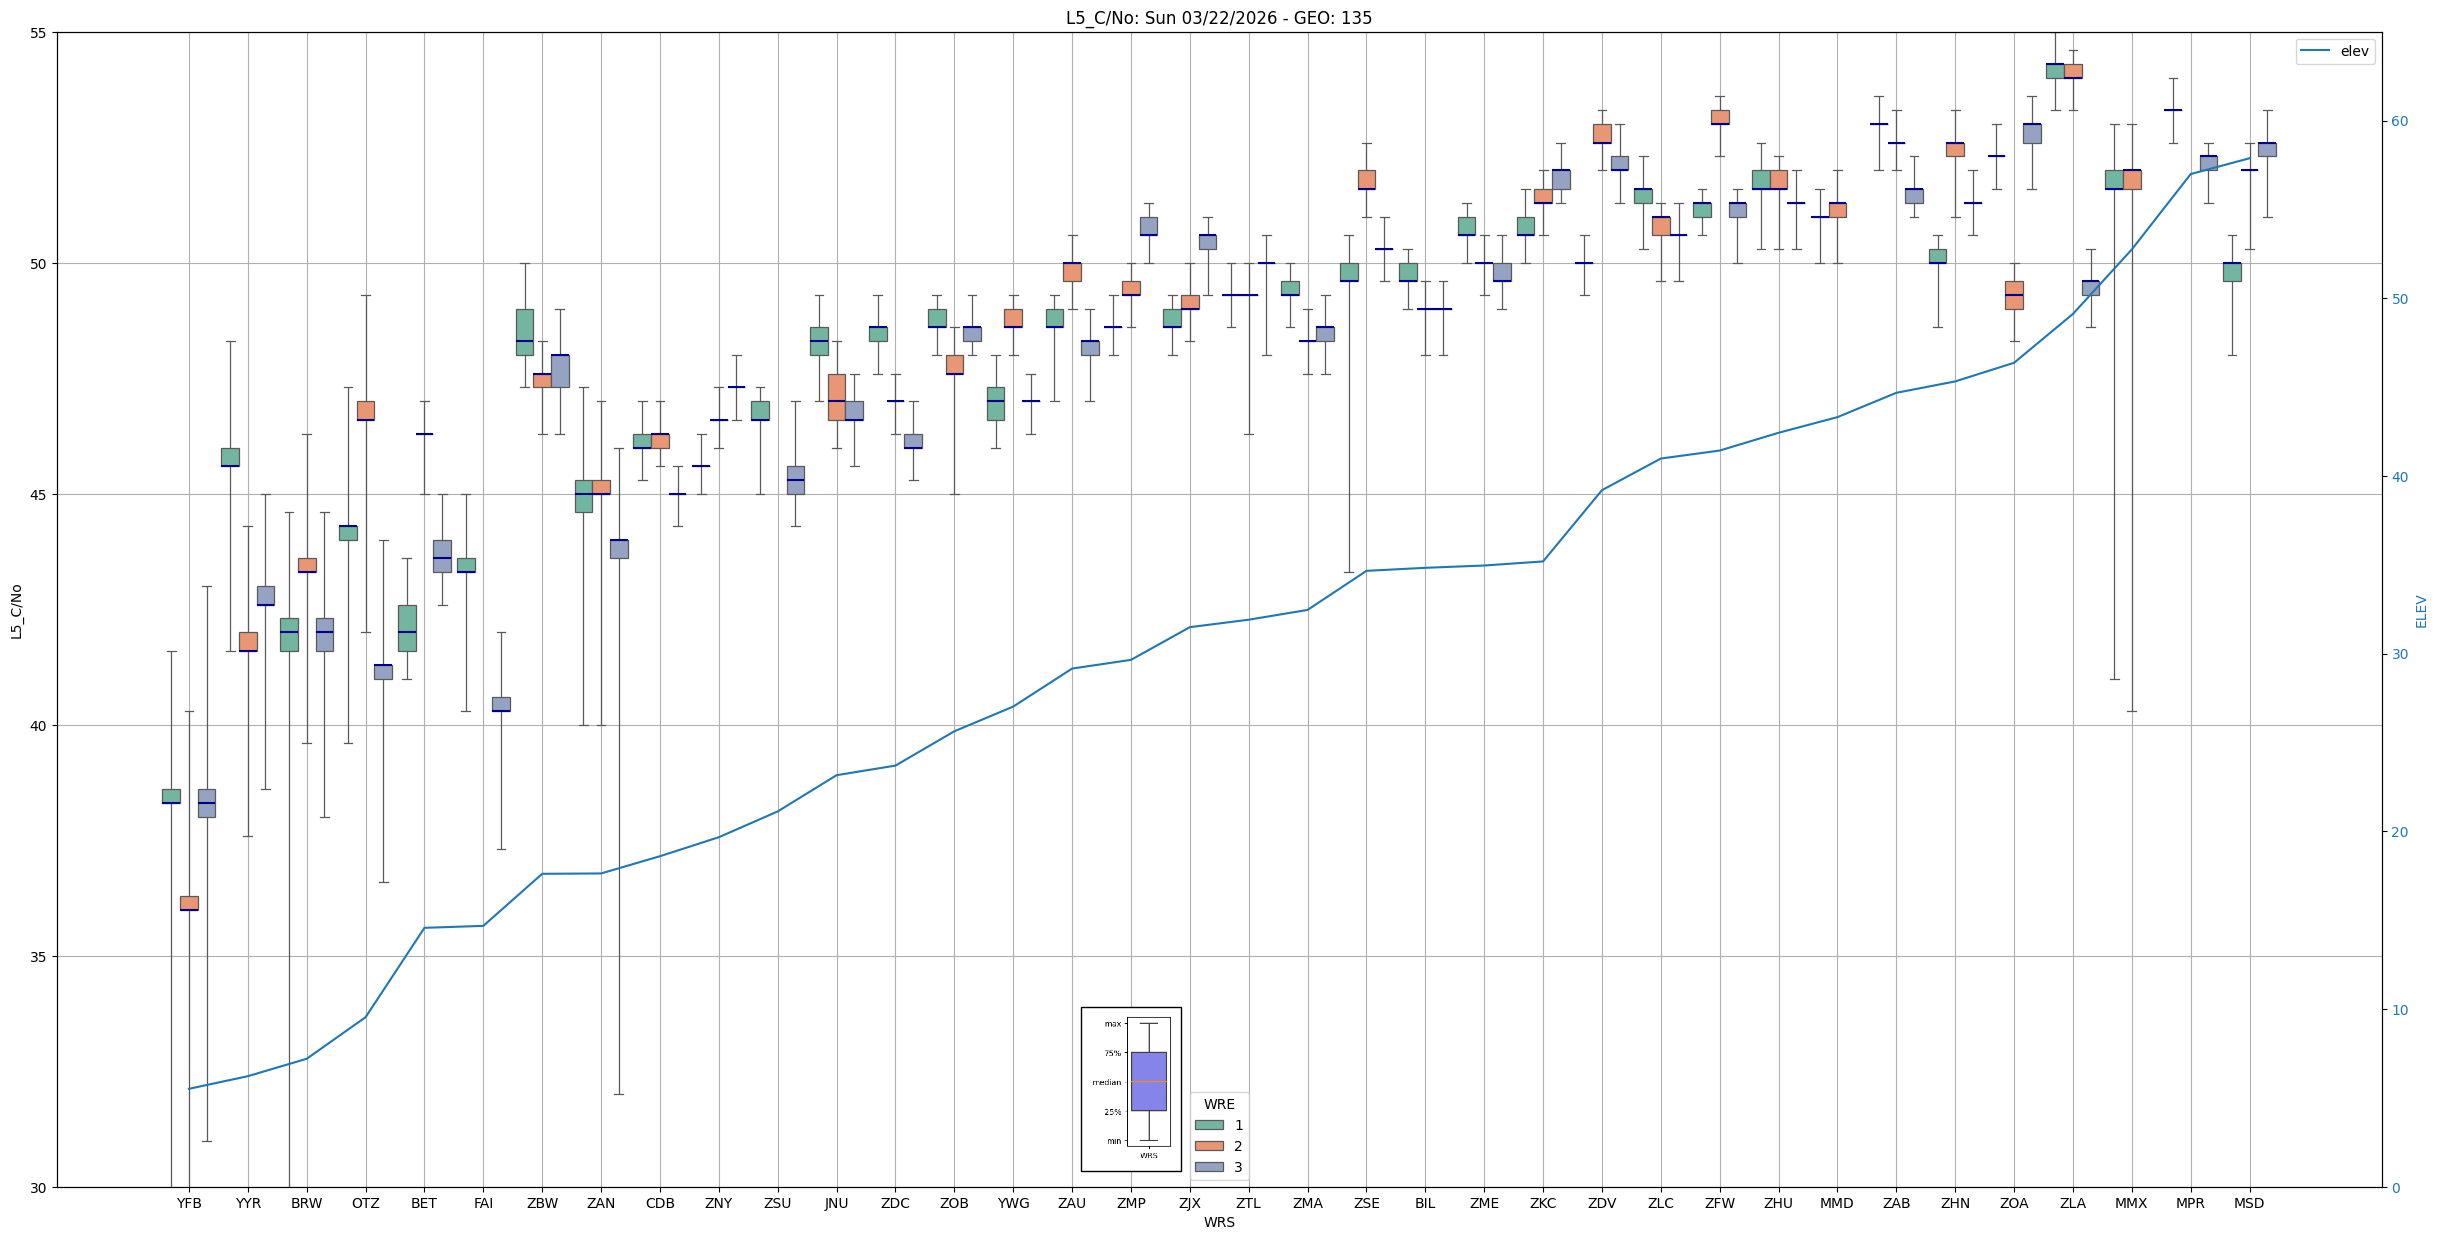Click the MMX x-axis tick label
This screenshot has height=1240, width=2438.
(x=2131, y=1203)
